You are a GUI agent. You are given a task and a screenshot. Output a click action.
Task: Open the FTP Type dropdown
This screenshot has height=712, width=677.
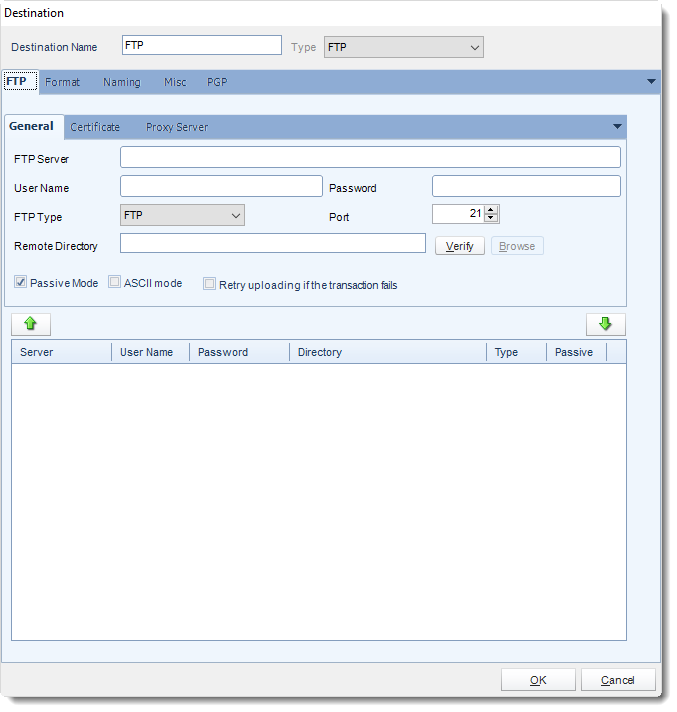coord(182,215)
